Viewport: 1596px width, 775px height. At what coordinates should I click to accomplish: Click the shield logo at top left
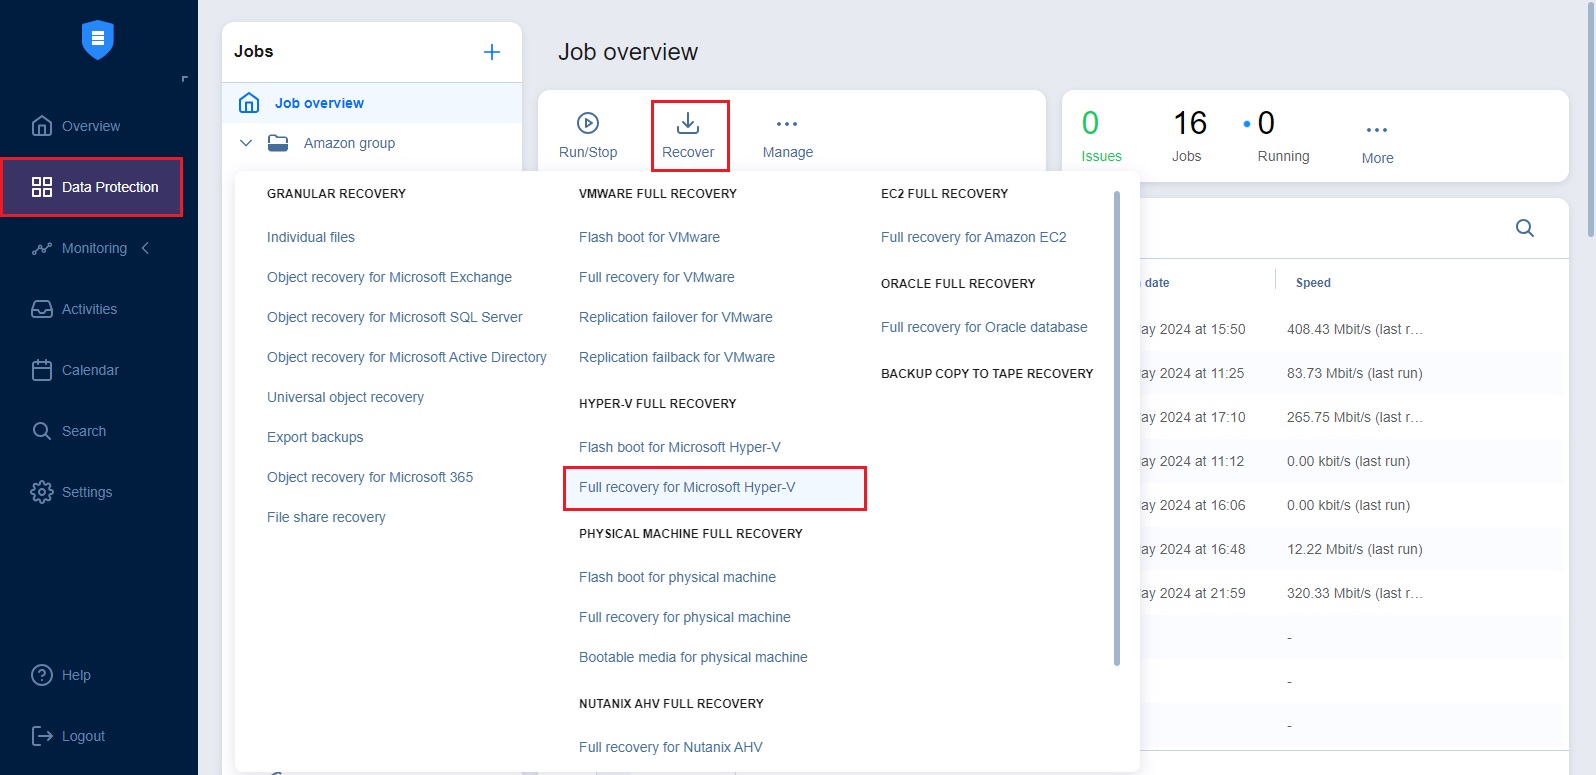pyautogui.click(x=97, y=40)
